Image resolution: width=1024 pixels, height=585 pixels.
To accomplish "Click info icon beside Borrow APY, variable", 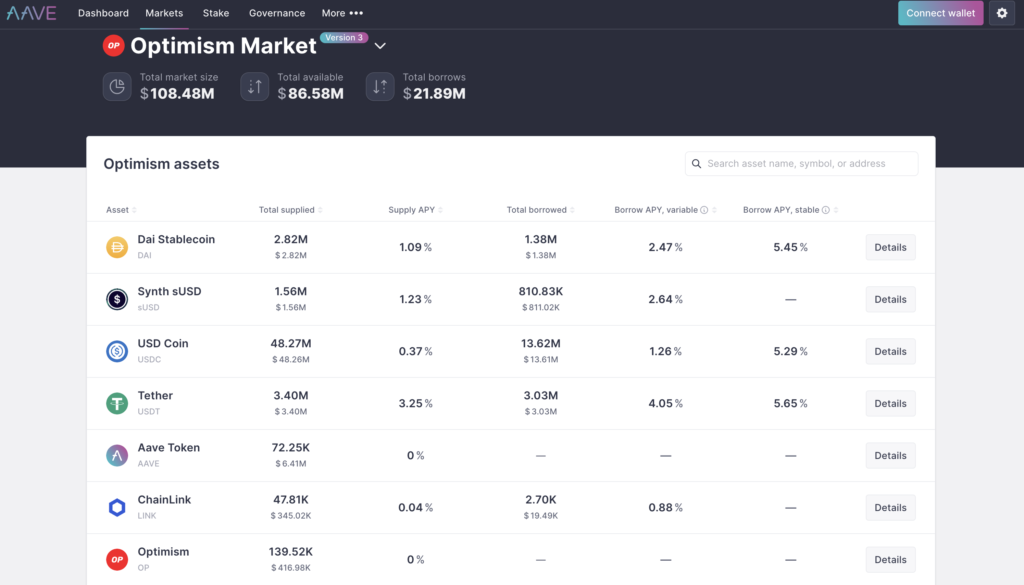I will (x=704, y=210).
